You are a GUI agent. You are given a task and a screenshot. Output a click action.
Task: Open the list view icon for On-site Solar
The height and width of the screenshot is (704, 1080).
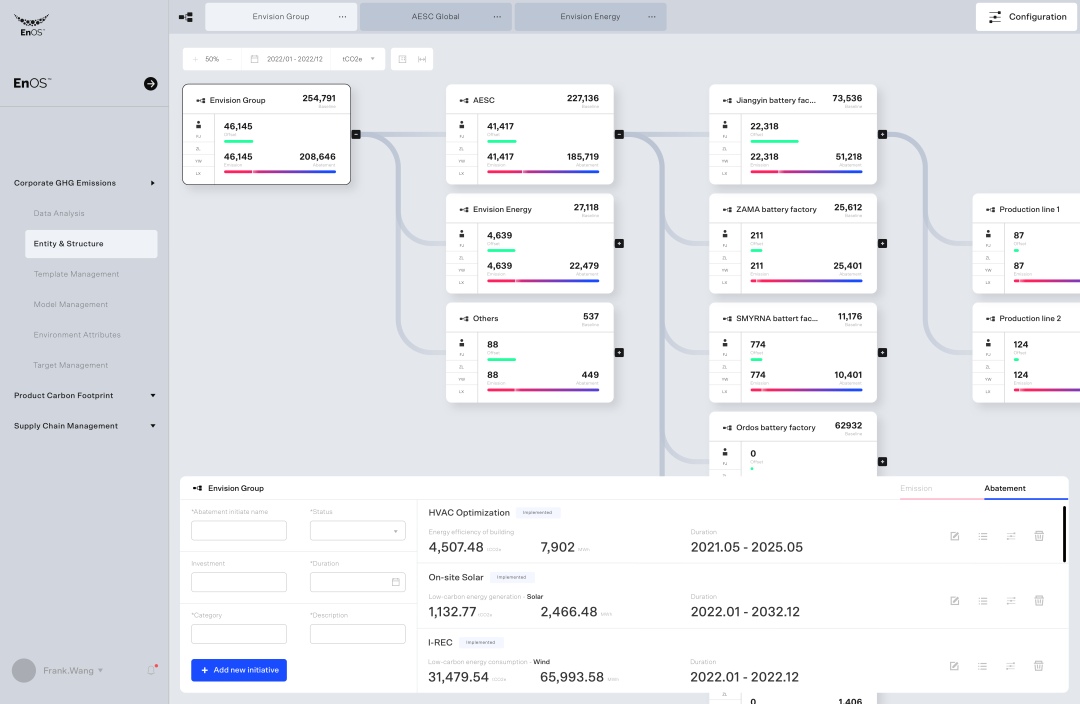(x=983, y=601)
